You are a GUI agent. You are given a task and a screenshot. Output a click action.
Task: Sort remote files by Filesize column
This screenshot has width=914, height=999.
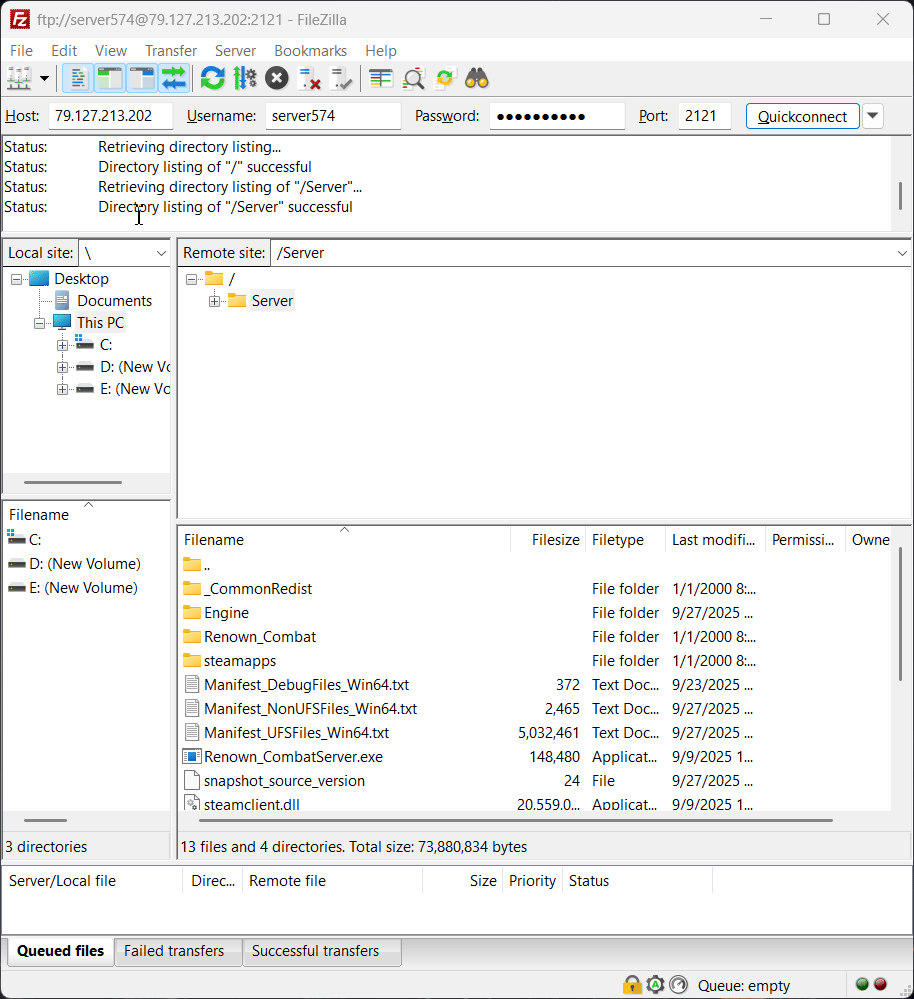(x=555, y=540)
